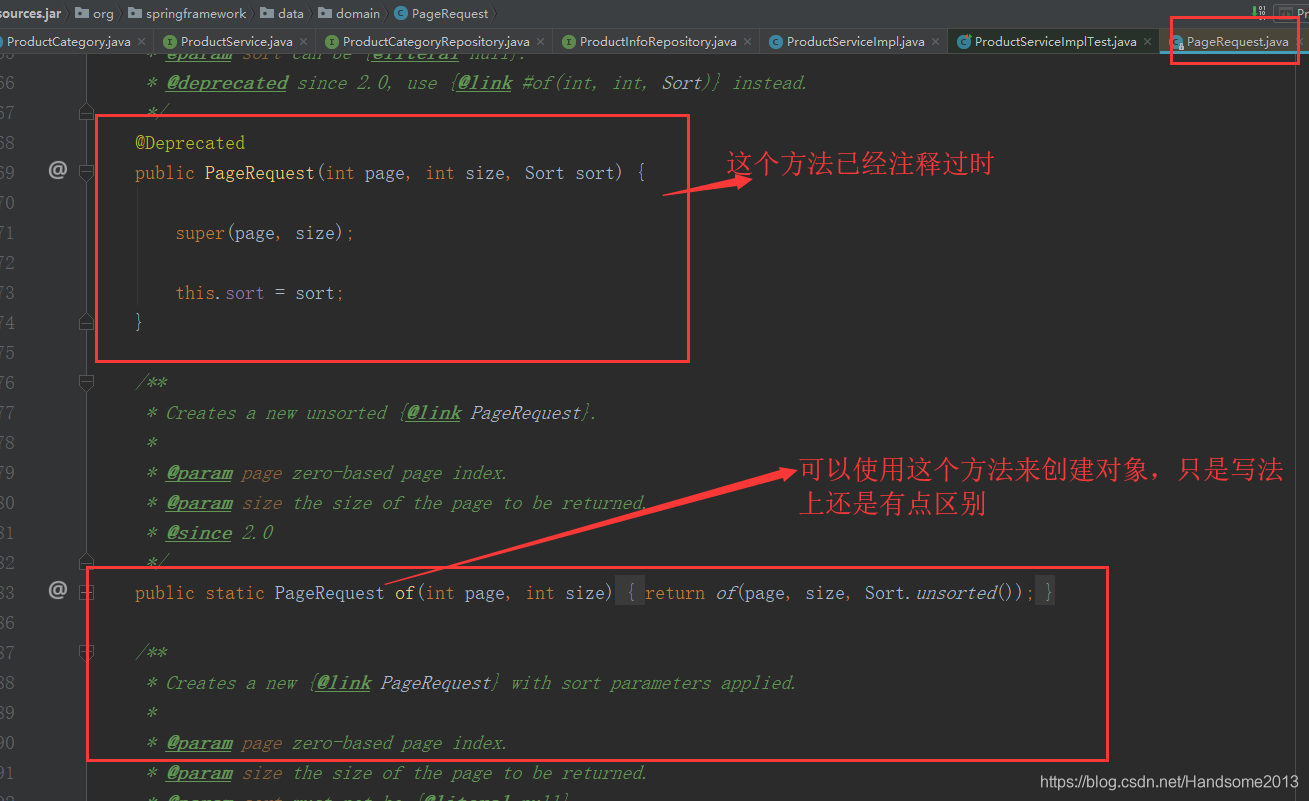Screen dimensions: 1309x801
Task: Click the @Deprecated annotation
Action: pyautogui.click(x=190, y=143)
